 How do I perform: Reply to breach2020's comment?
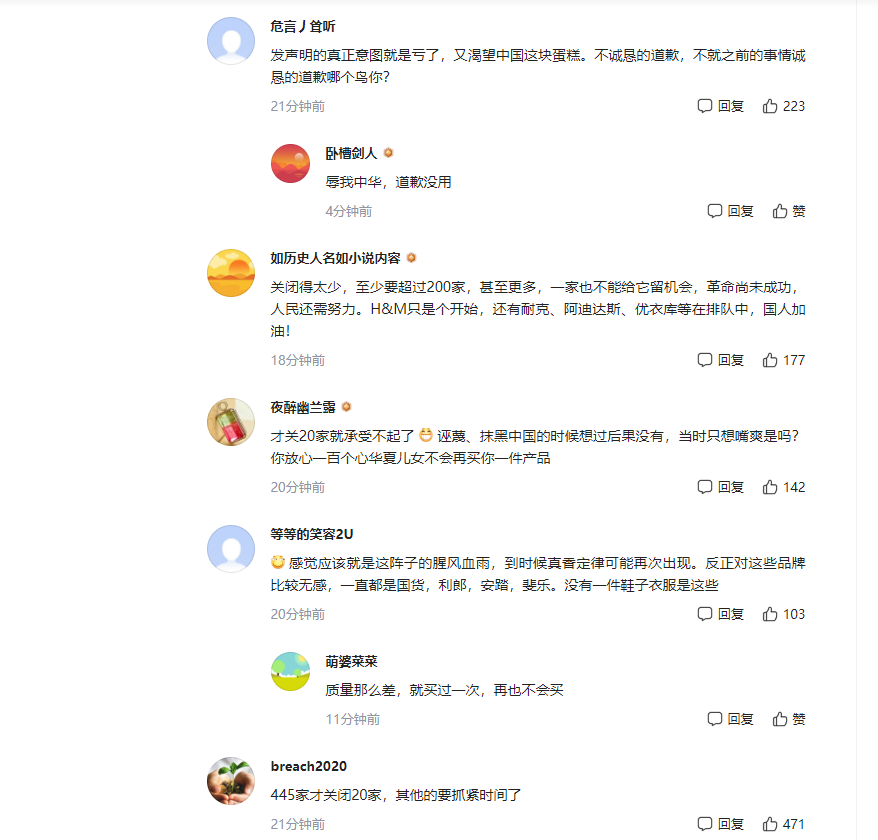pyautogui.click(x=720, y=824)
